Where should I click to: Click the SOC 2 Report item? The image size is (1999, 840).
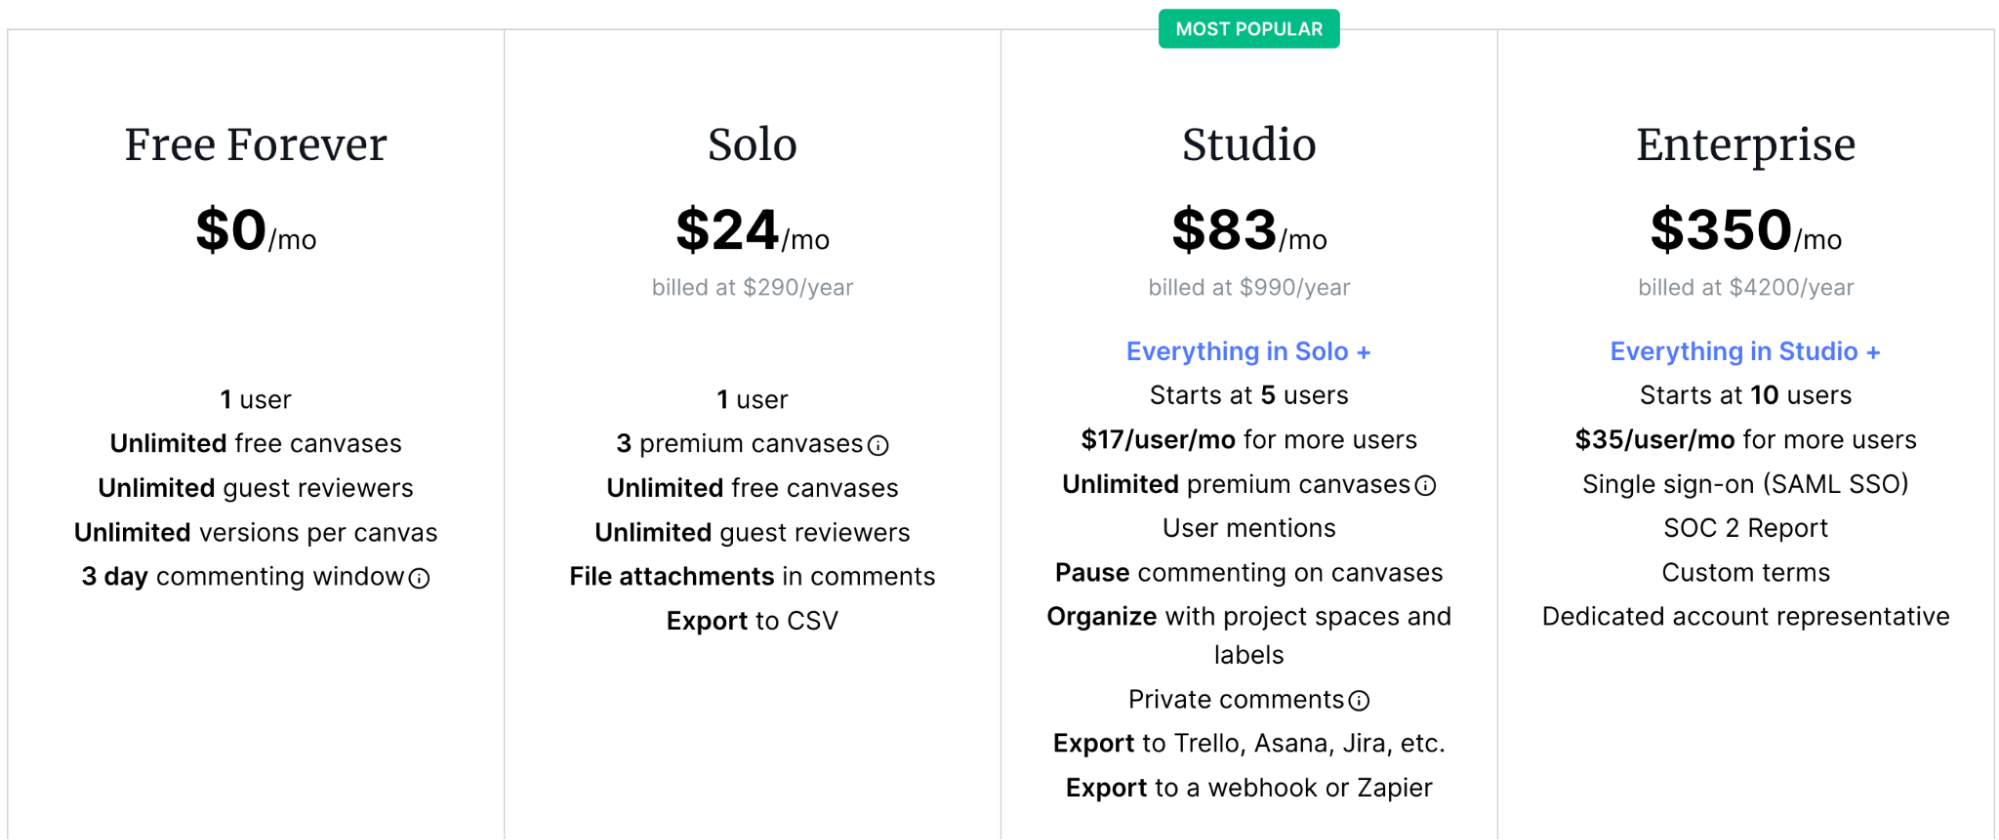point(1745,528)
